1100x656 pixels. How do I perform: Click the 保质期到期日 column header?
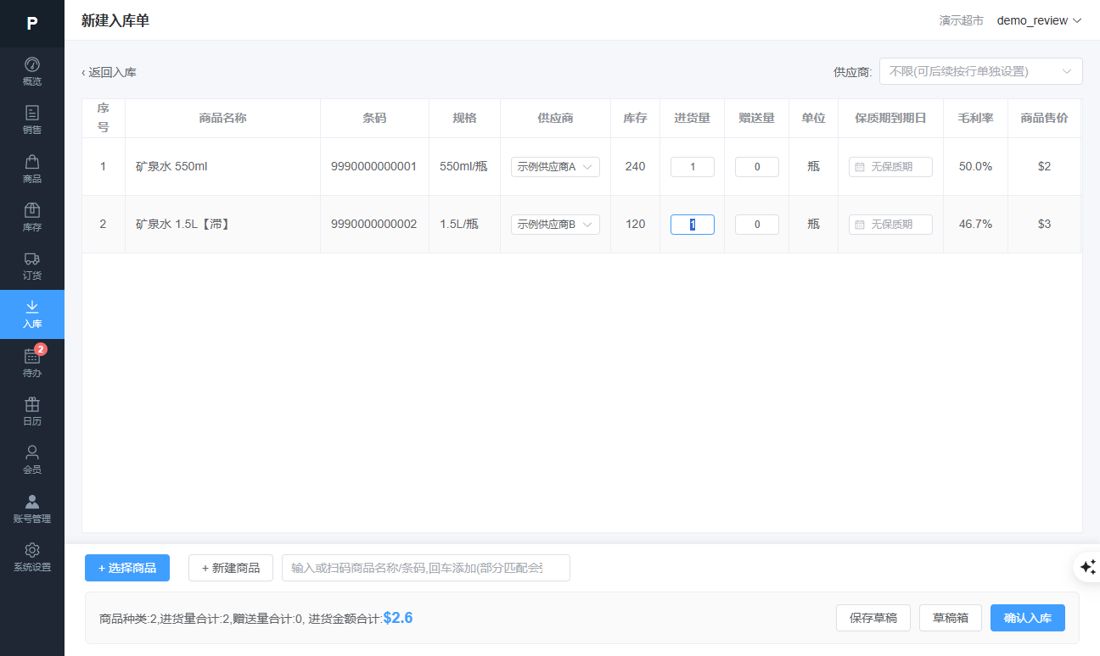[x=890, y=118]
